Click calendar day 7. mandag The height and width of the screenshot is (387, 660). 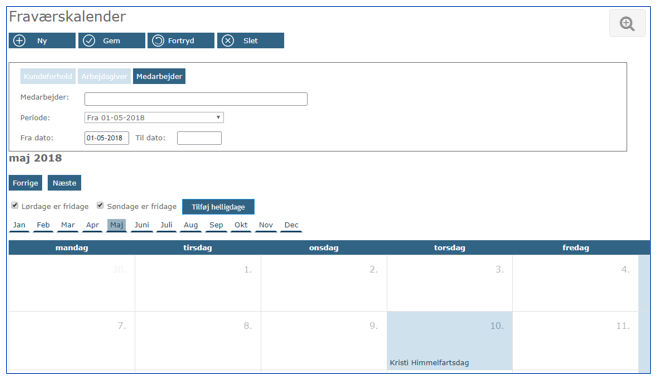[72, 341]
